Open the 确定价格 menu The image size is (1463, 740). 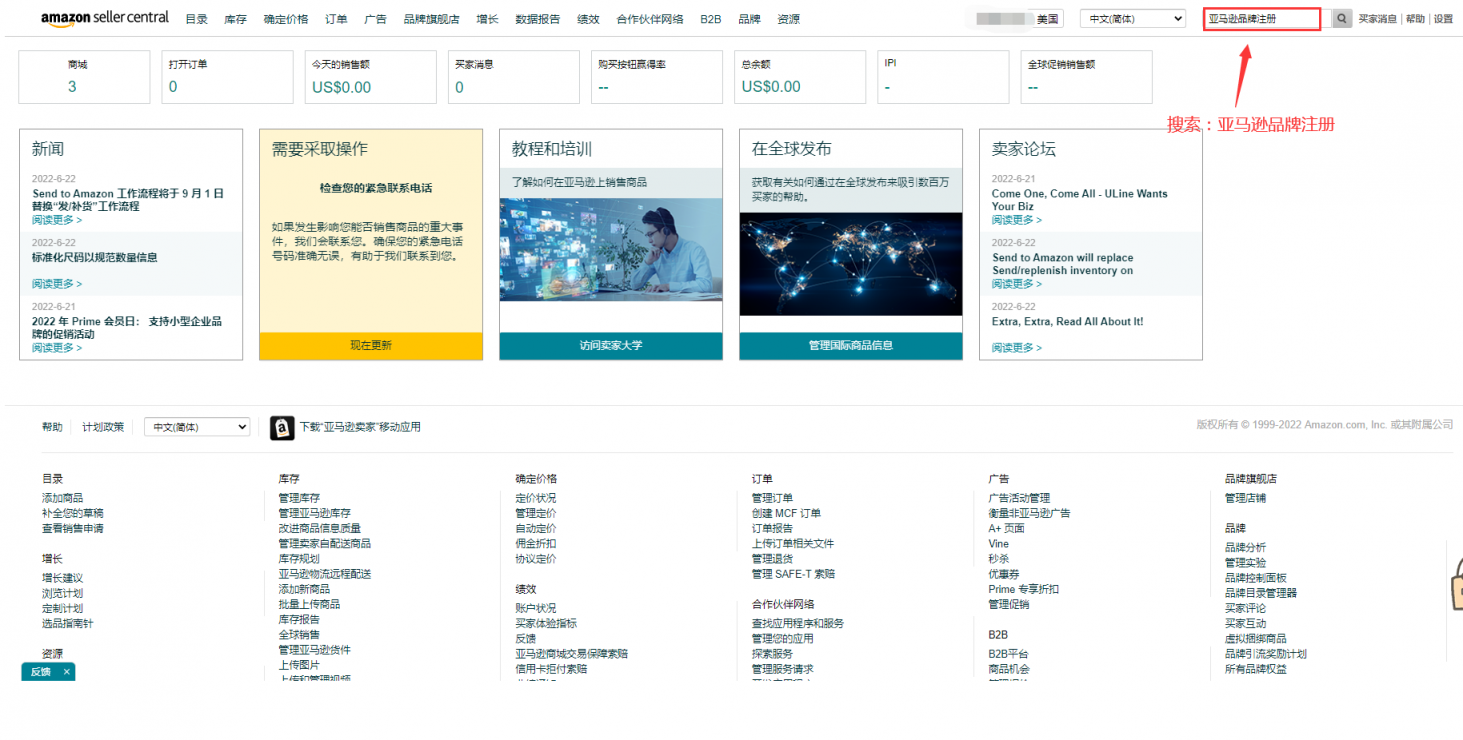click(x=286, y=19)
